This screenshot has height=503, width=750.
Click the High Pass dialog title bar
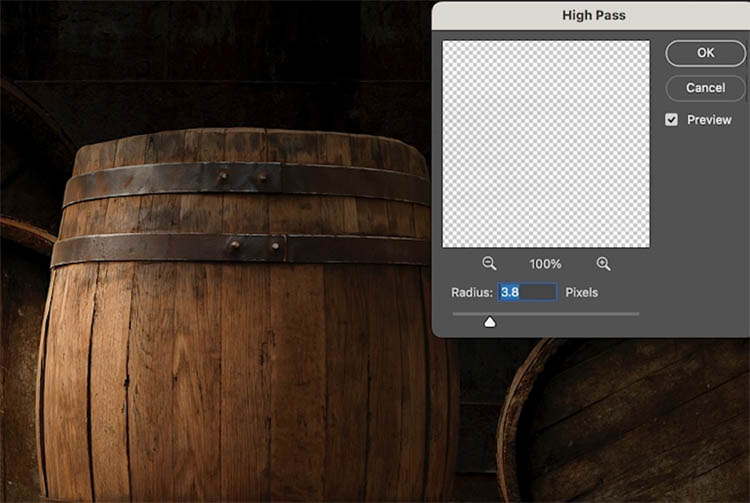591,15
